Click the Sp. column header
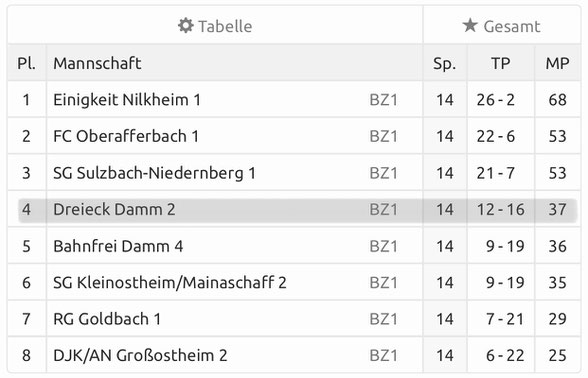This screenshot has width=588, height=378. pyautogui.click(x=444, y=63)
